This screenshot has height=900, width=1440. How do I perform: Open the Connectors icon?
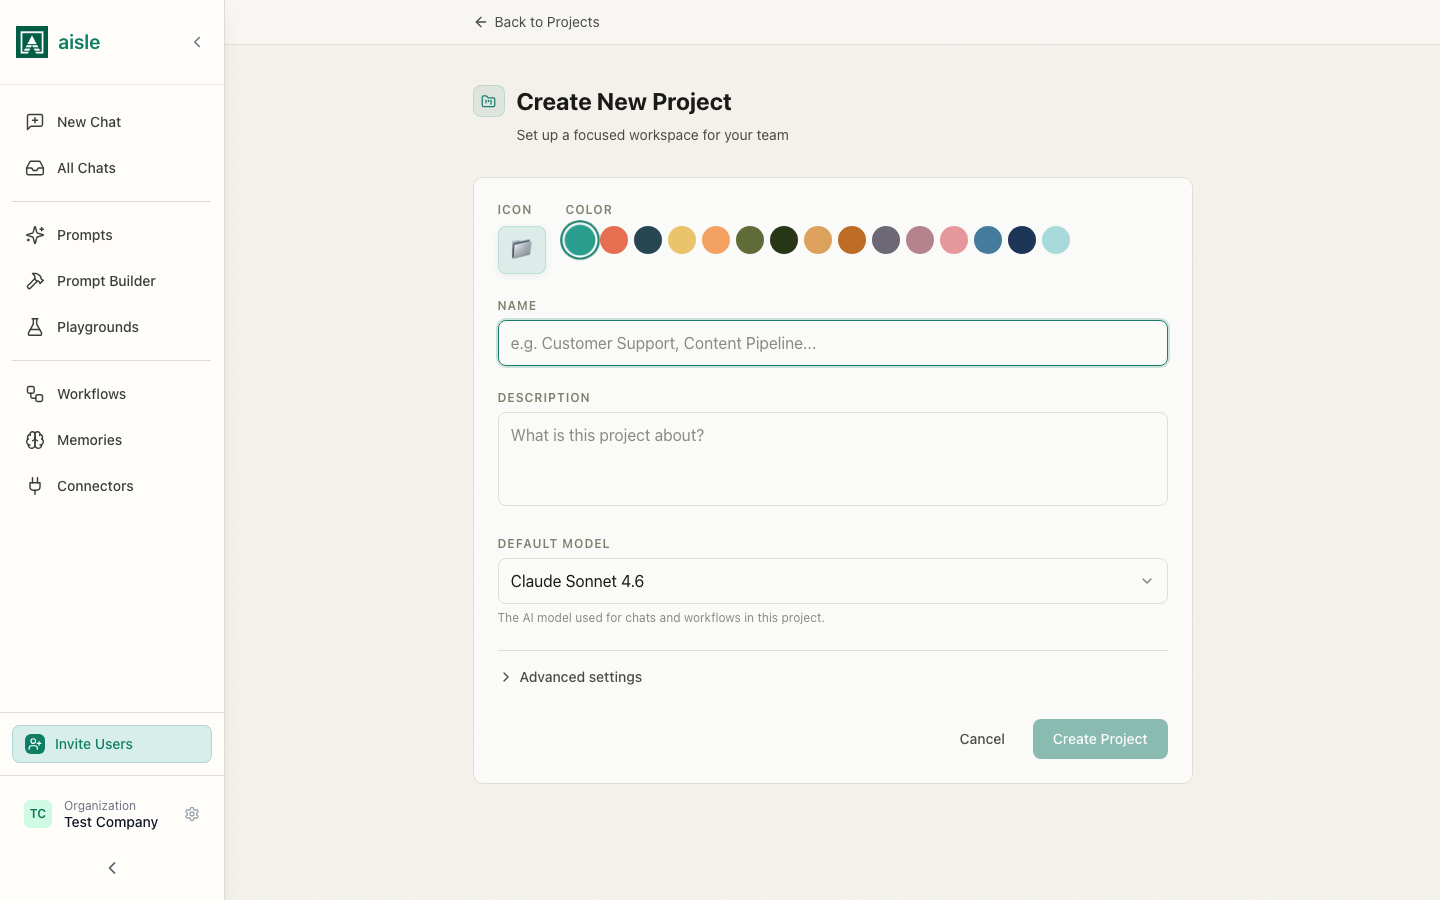tap(36, 486)
